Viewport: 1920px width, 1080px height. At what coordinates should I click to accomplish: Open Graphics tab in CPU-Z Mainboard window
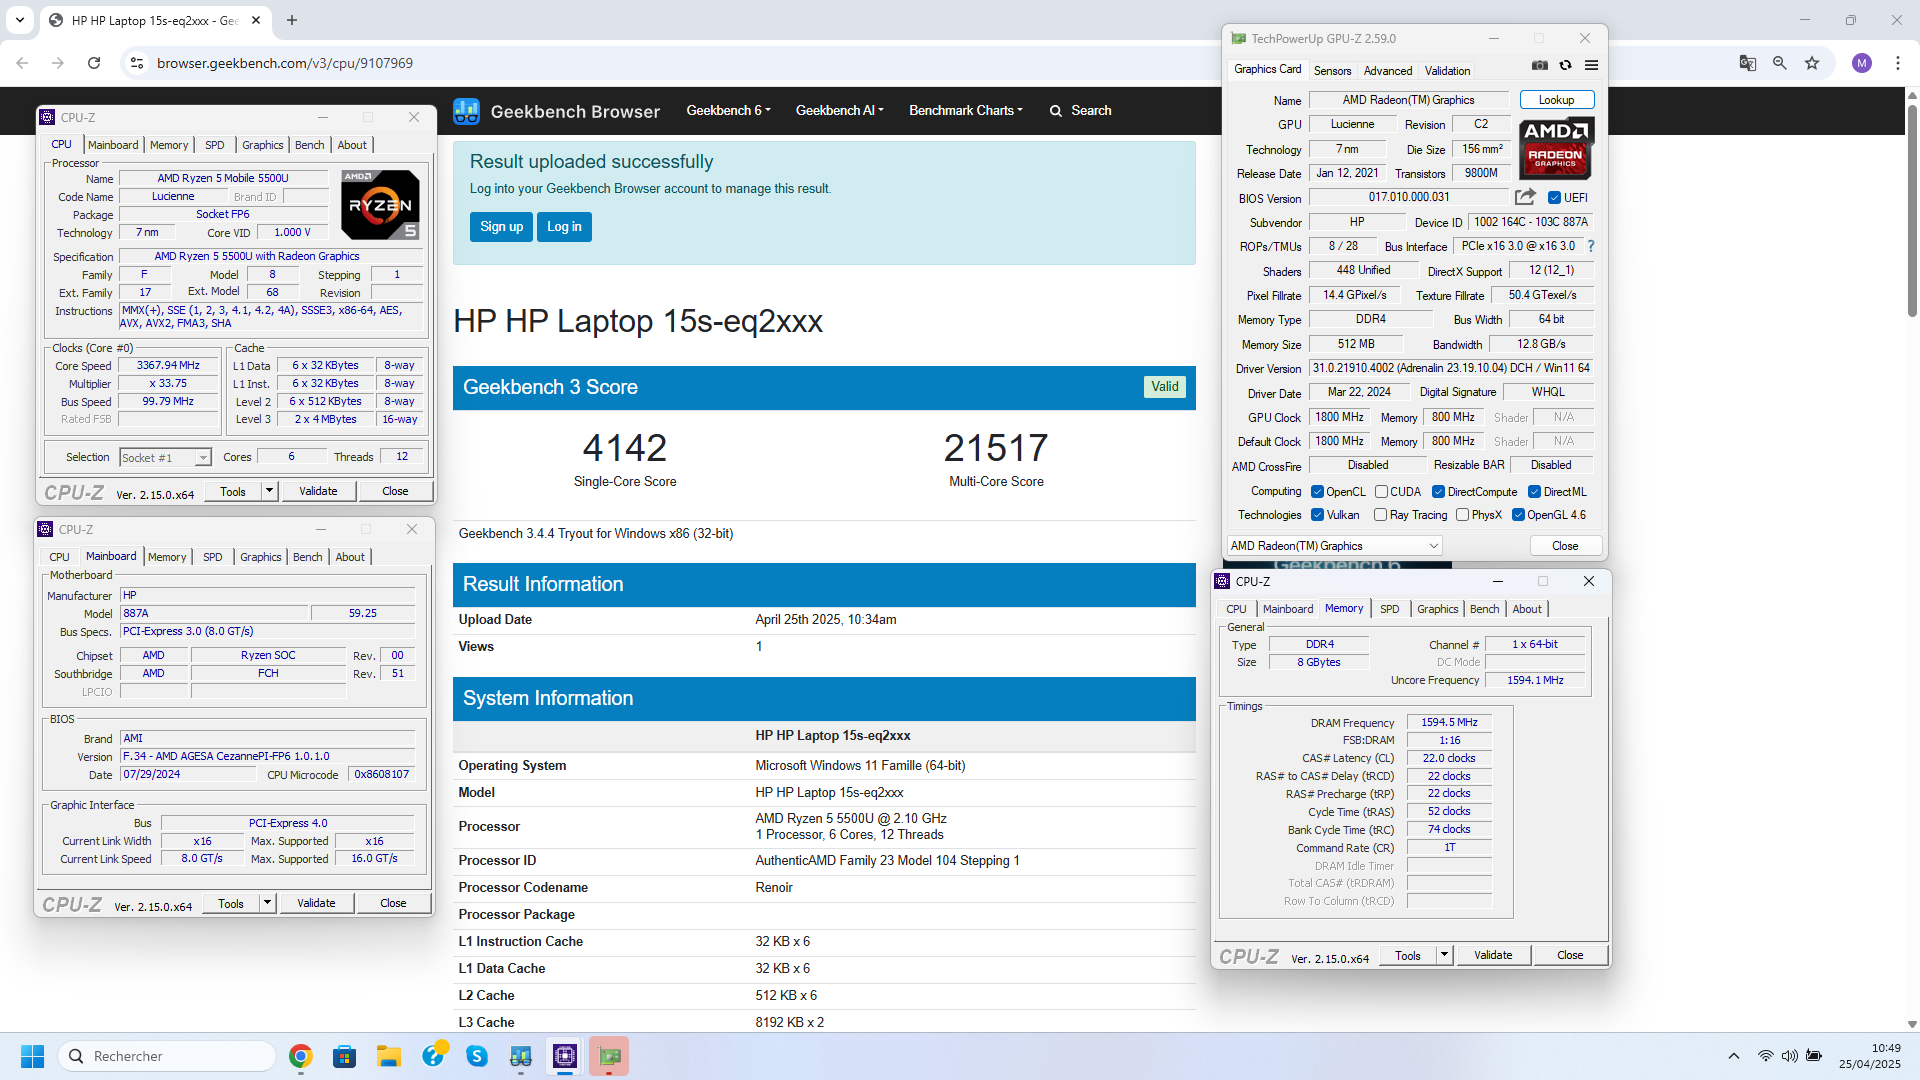coord(260,557)
